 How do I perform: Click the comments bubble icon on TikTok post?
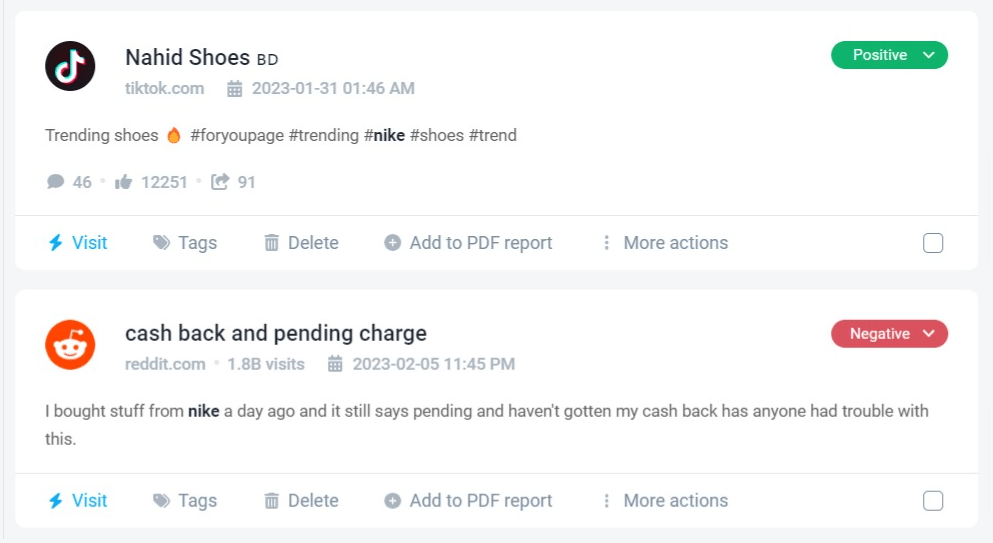click(x=55, y=182)
